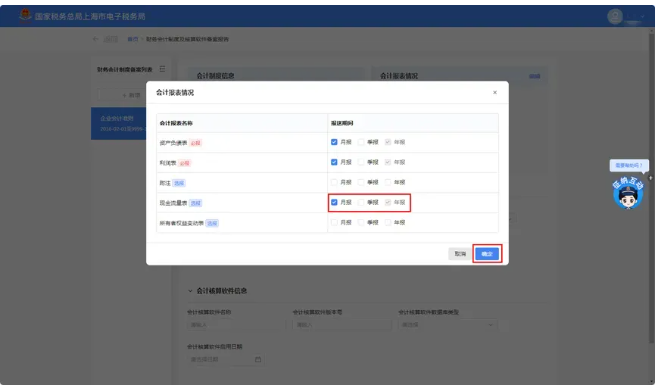Cancel the dialog with the 取消 button
659x388 pixels.
point(460,254)
